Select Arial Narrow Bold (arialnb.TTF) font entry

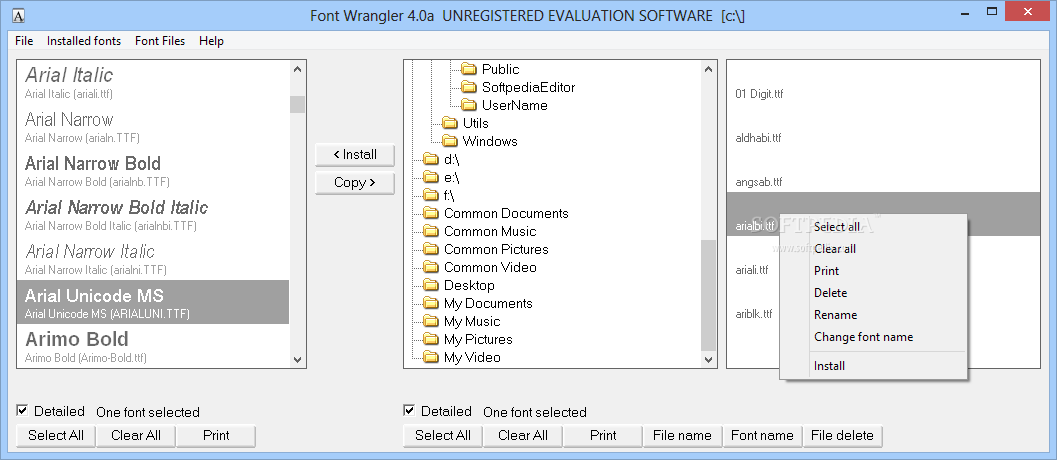click(153, 170)
